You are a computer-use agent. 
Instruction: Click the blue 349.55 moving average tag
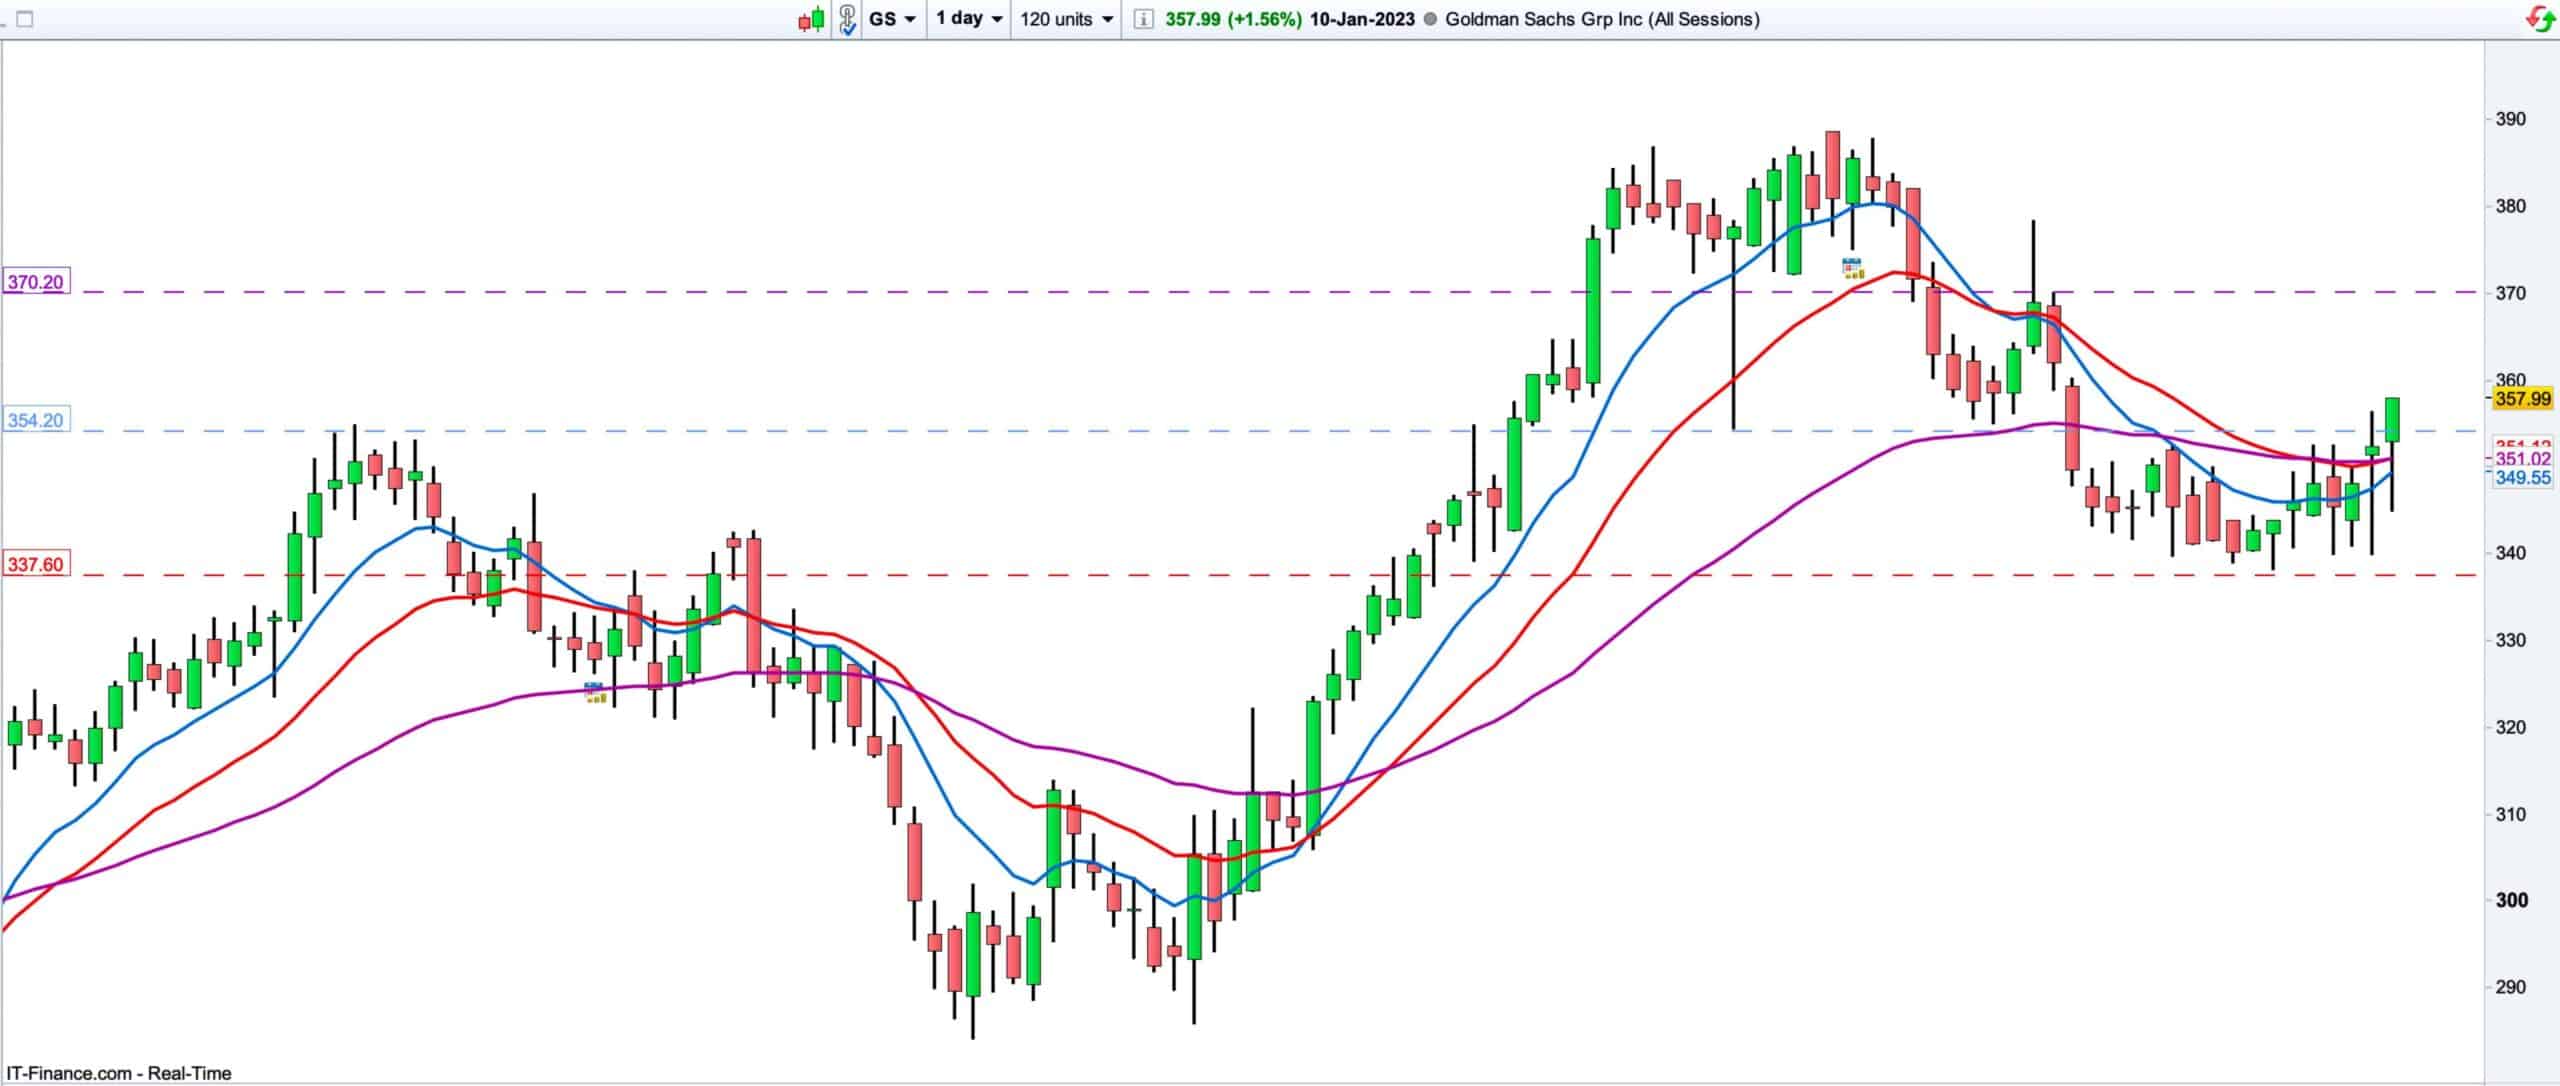pyautogui.click(x=2522, y=479)
